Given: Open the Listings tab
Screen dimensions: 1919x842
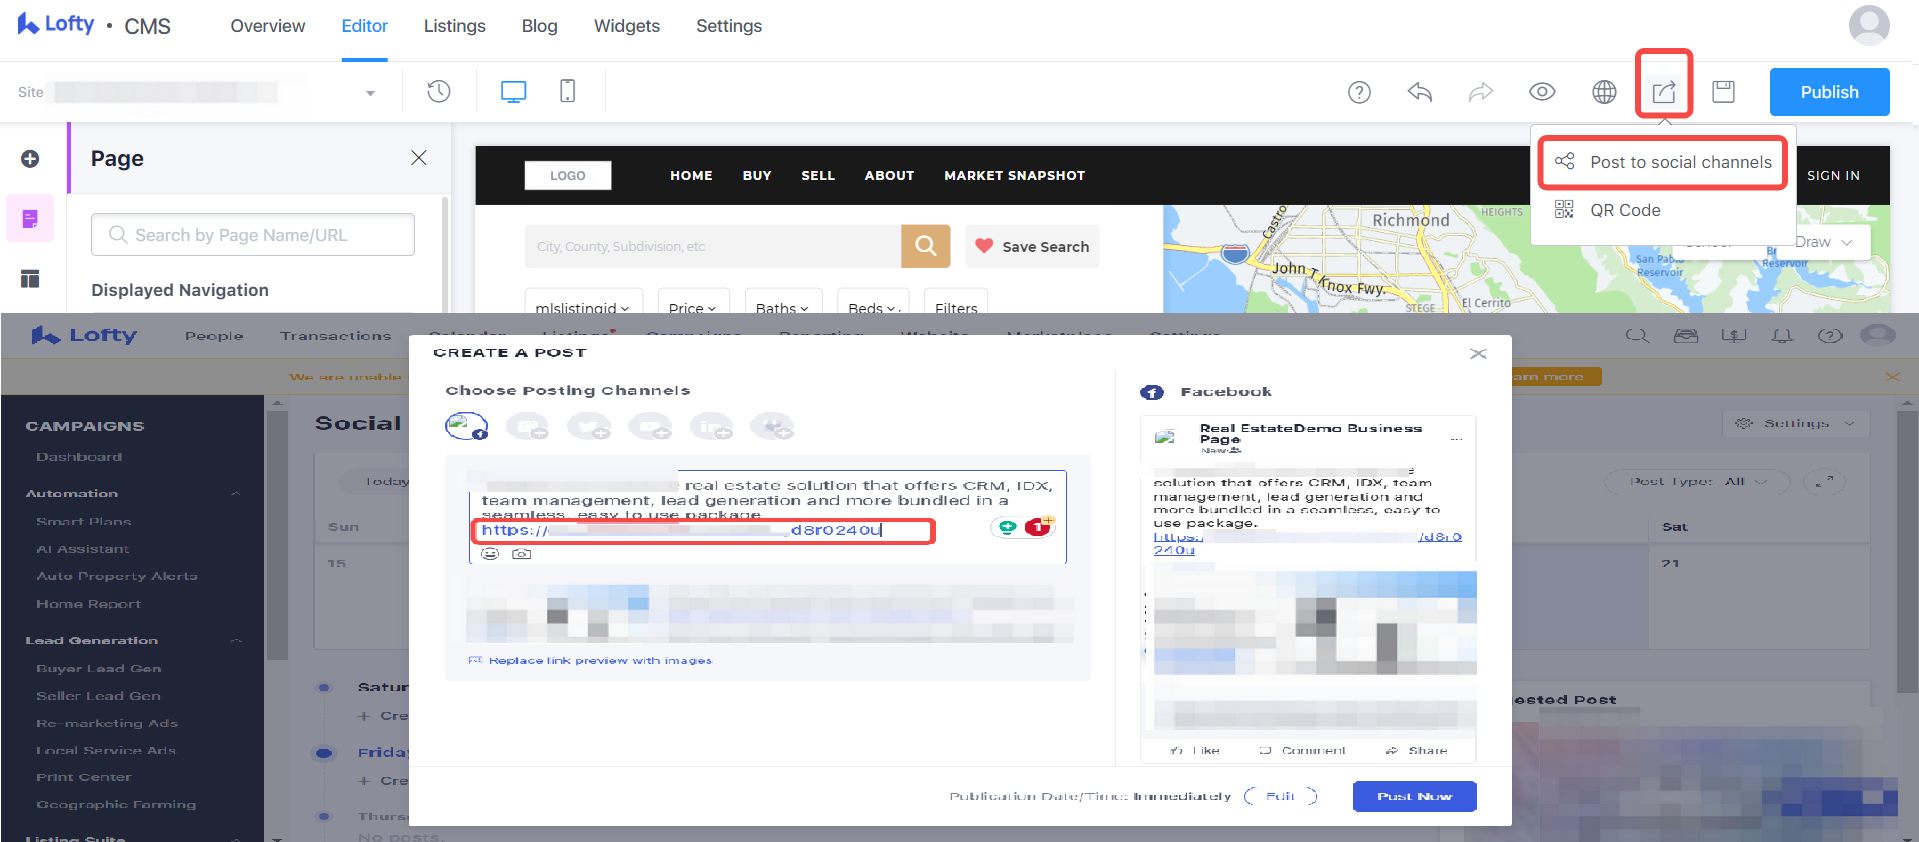Looking at the screenshot, I should click(454, 26).
